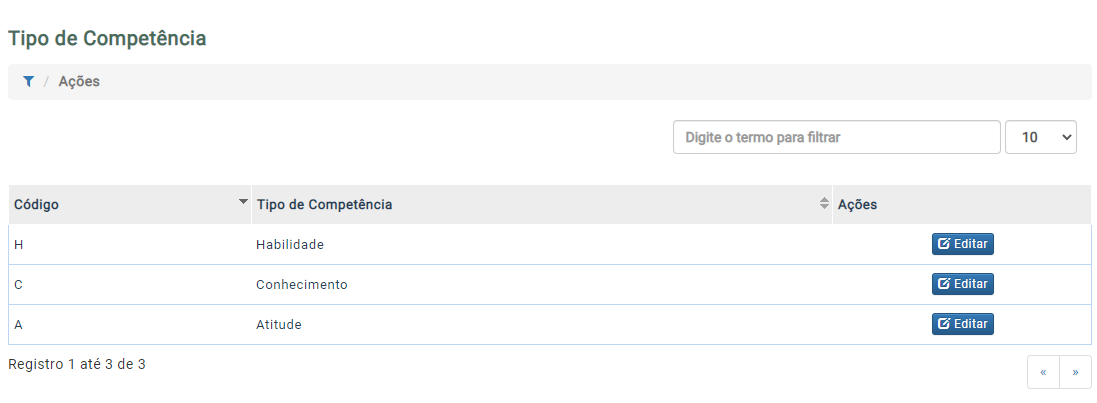
Task: Select the Conhecimento row text
Action: coord(302,285)
